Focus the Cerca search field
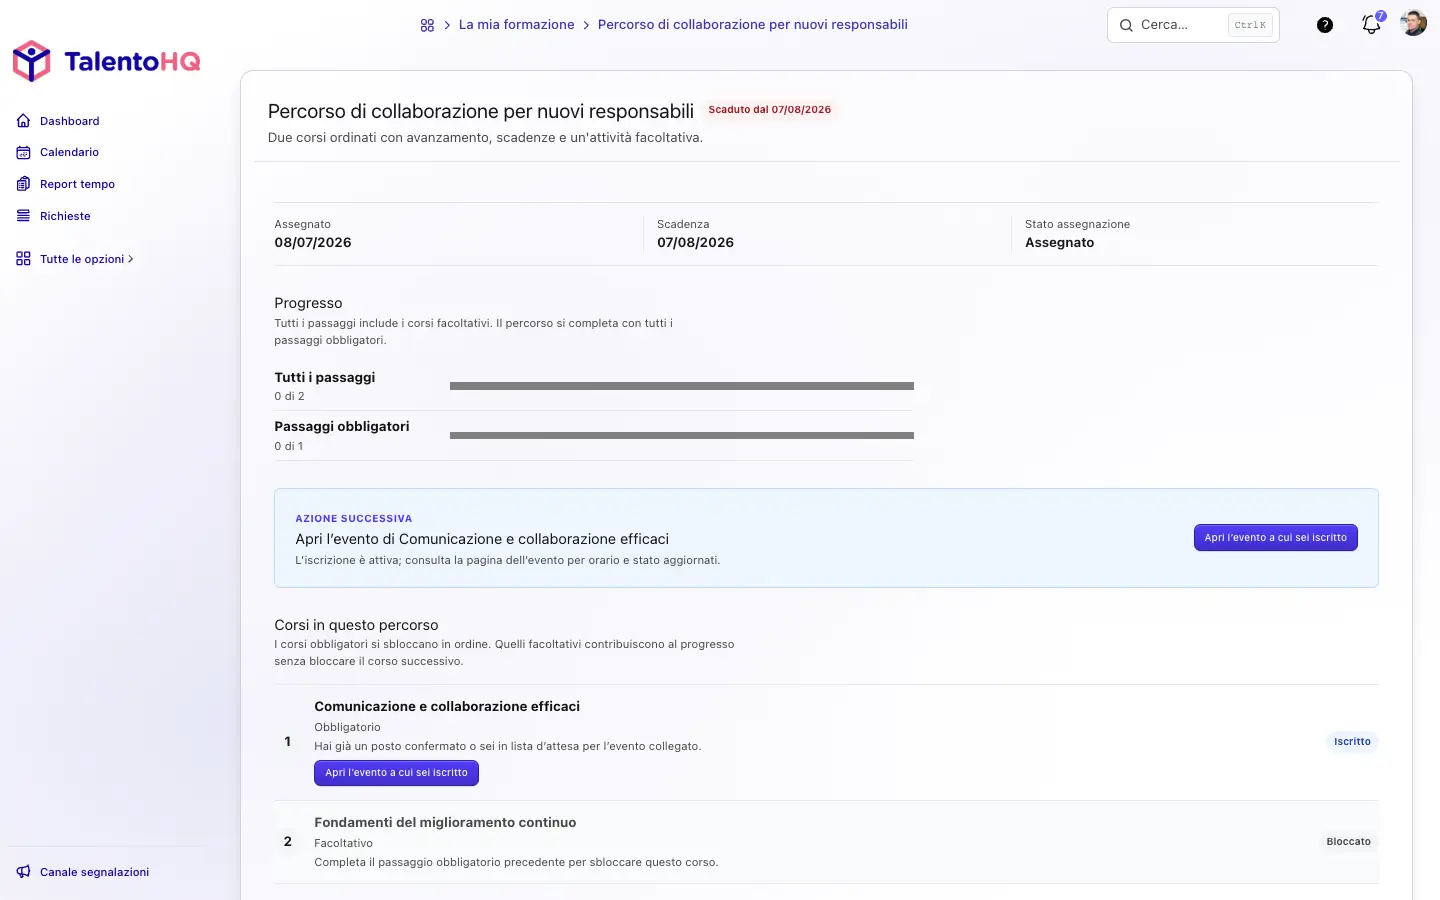The width and height of the screenshot is (1440, 900). (1193, 25)
